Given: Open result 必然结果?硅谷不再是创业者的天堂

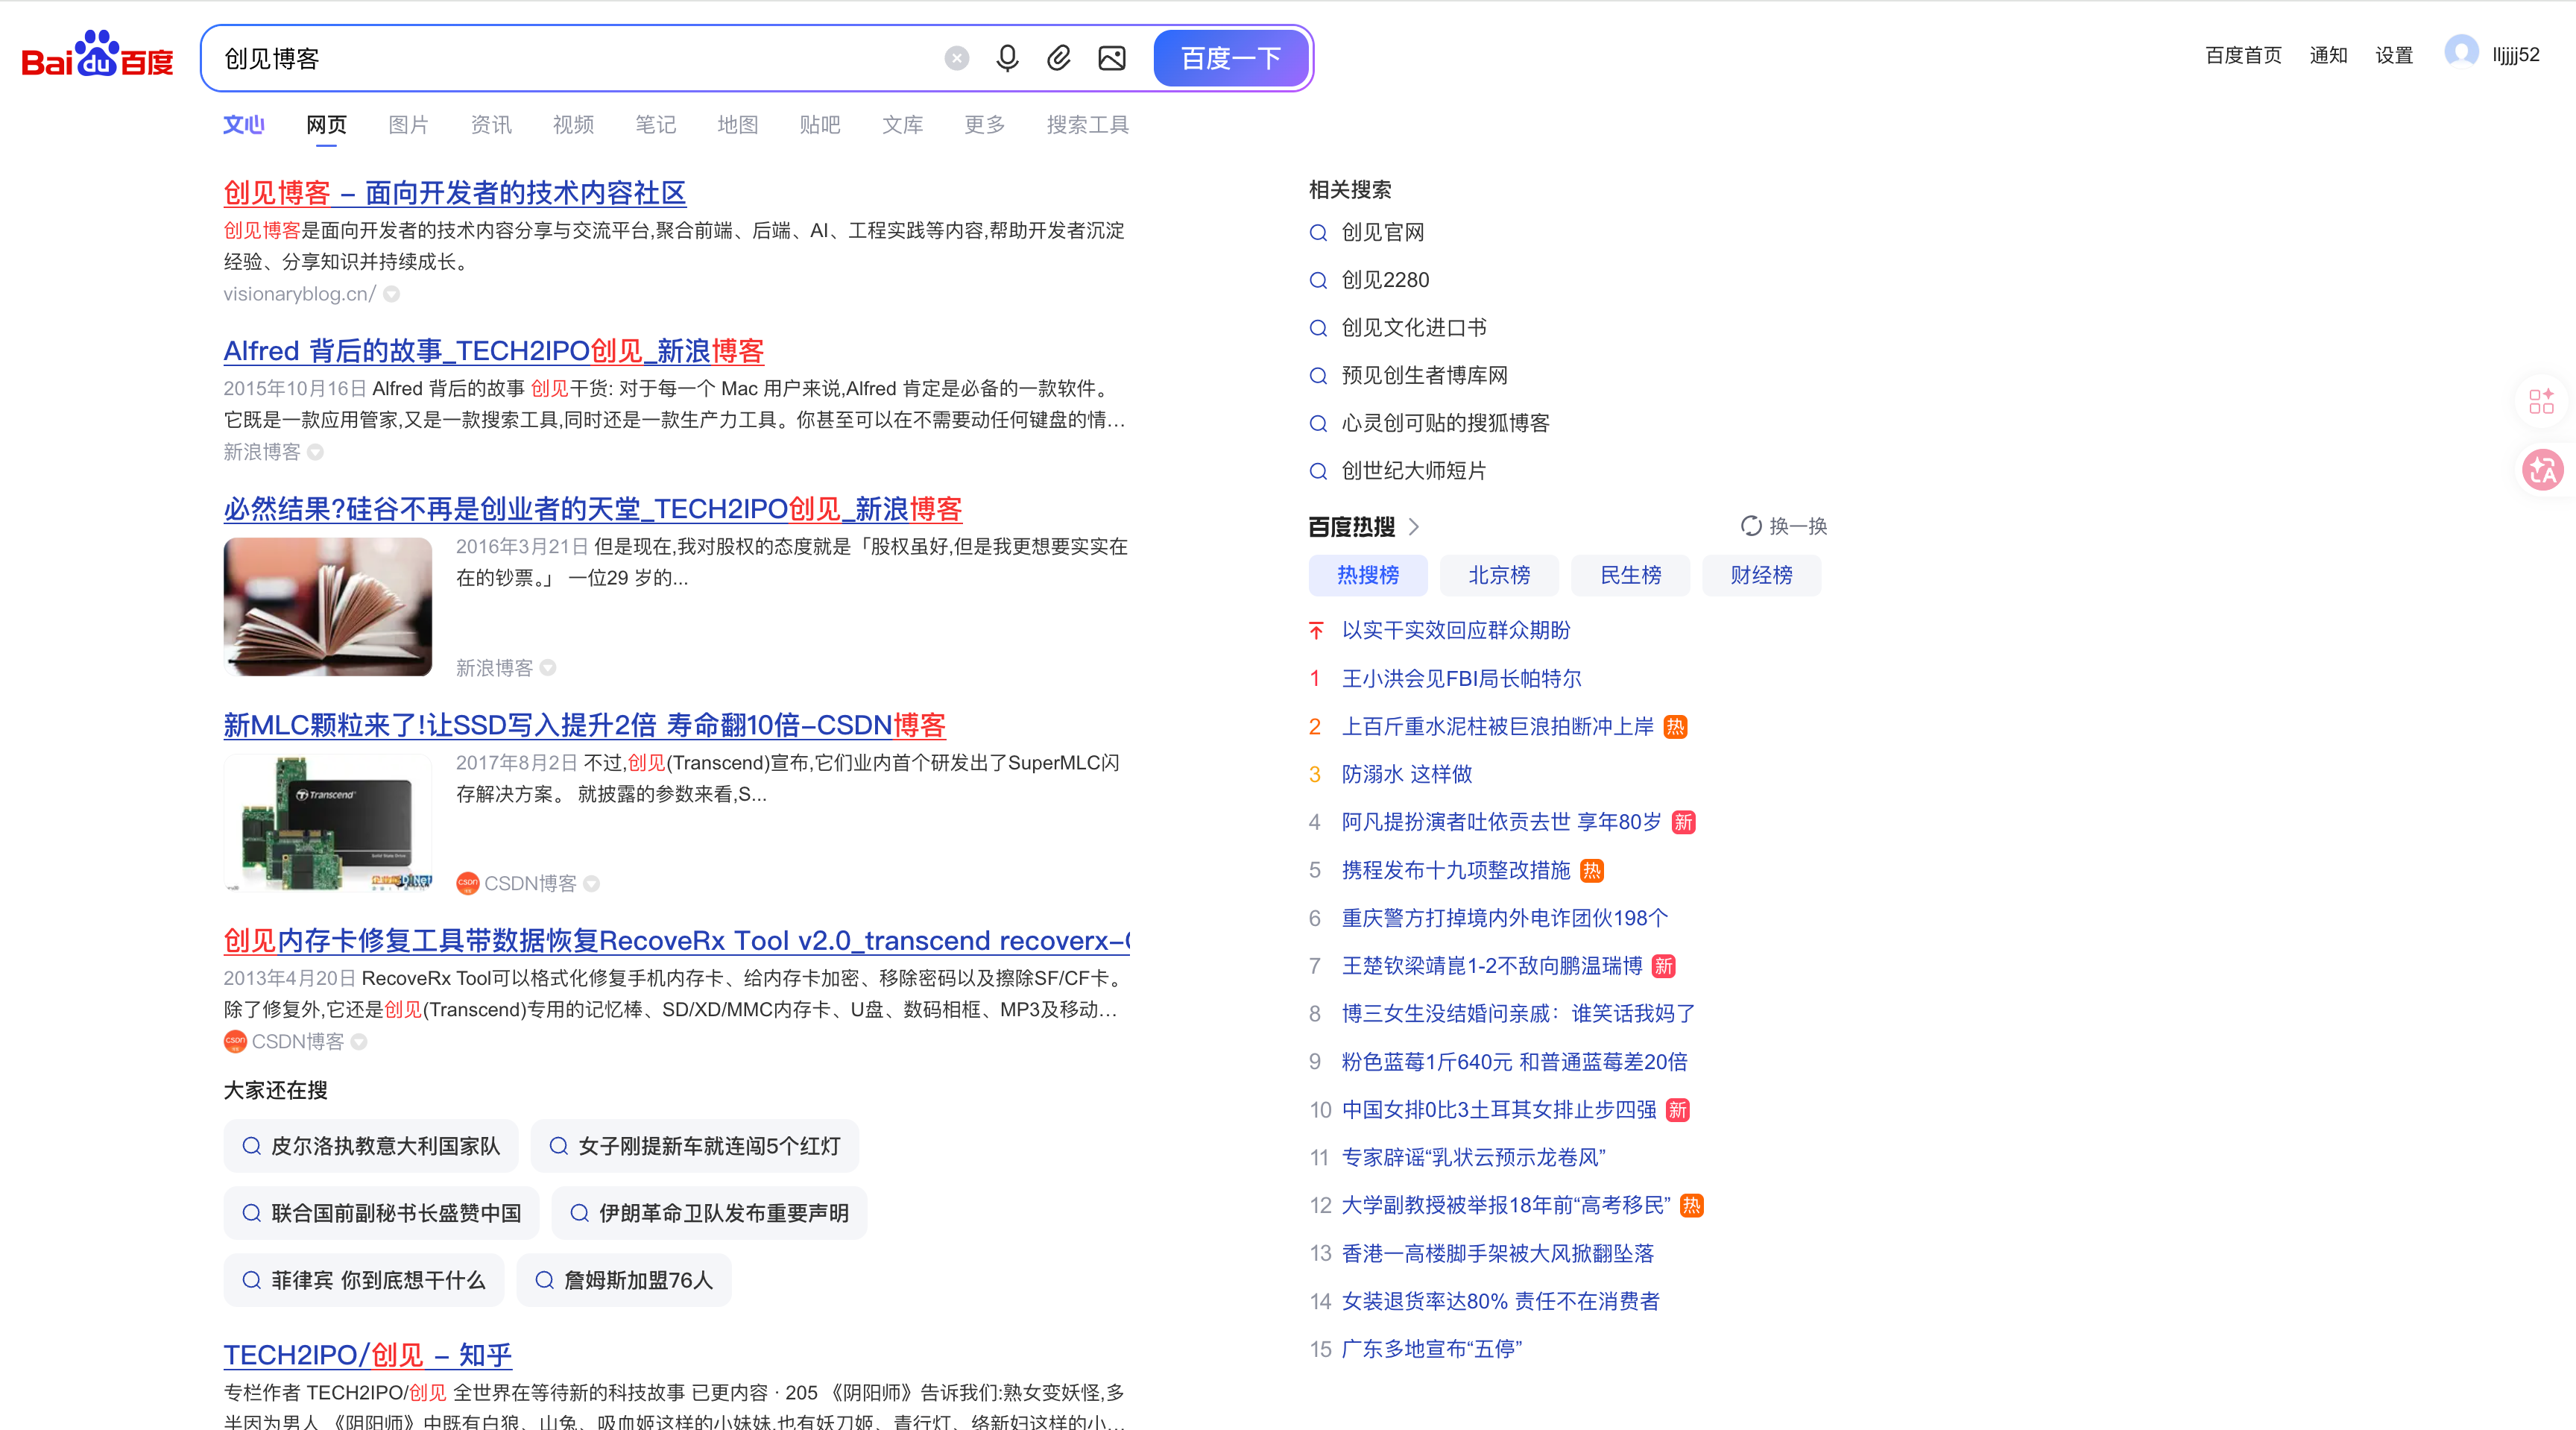Looking at the screenshot, I should pyautogui.click(x=593, y=509).
